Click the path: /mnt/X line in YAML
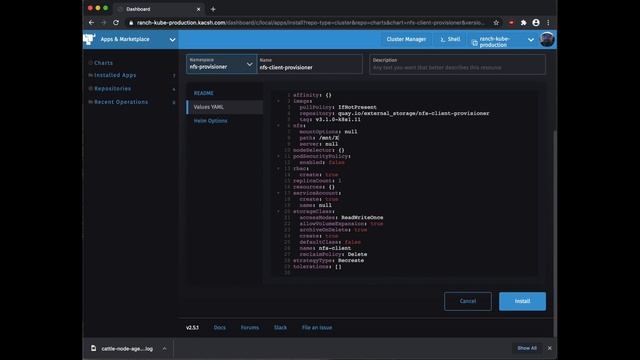 click(x=319, y=138)
